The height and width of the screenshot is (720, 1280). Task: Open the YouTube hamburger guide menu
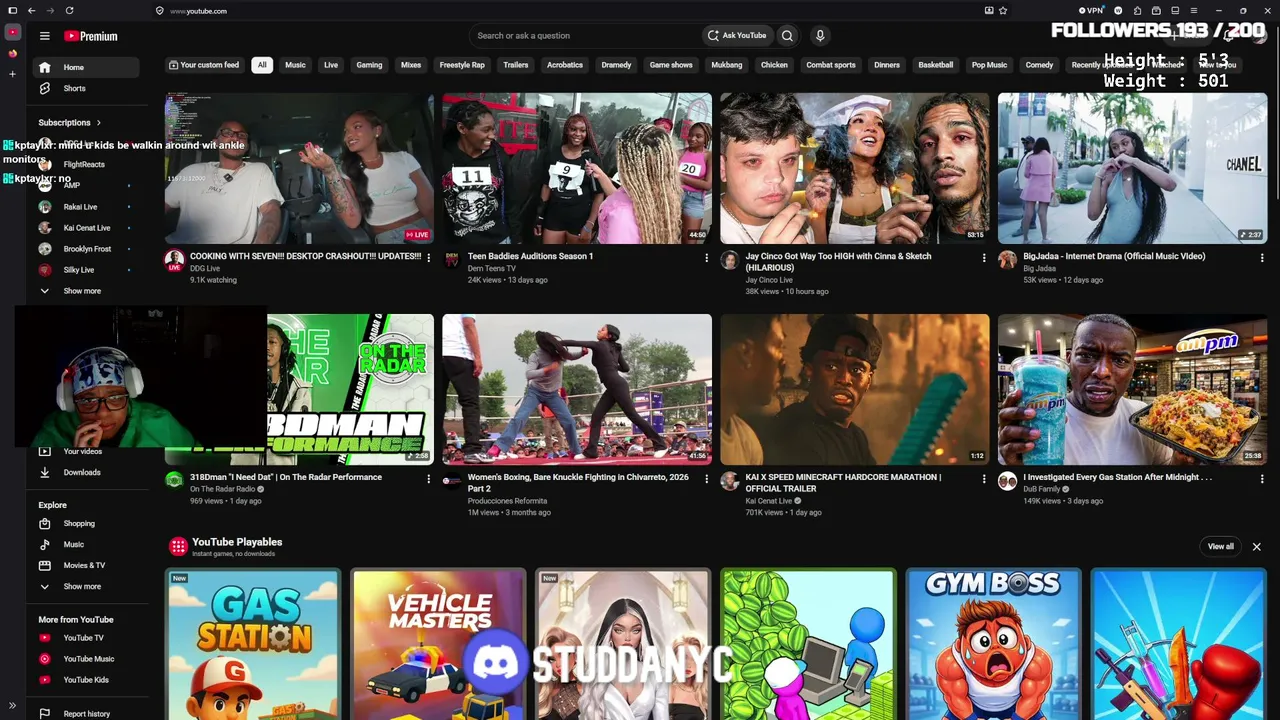(x=44, y=36)
